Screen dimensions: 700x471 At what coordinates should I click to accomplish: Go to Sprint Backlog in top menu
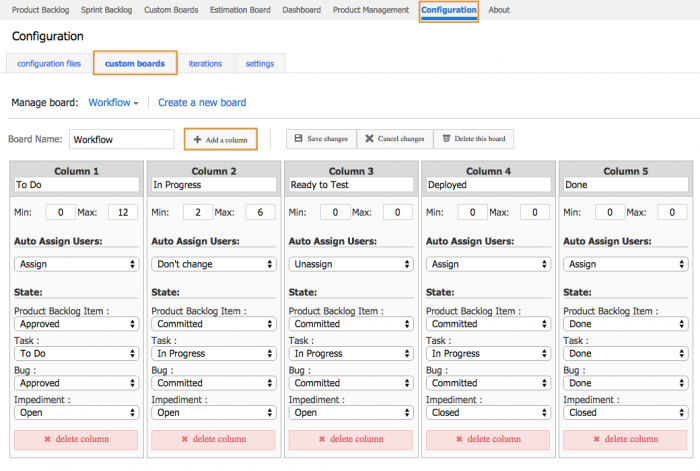(107, 10)
